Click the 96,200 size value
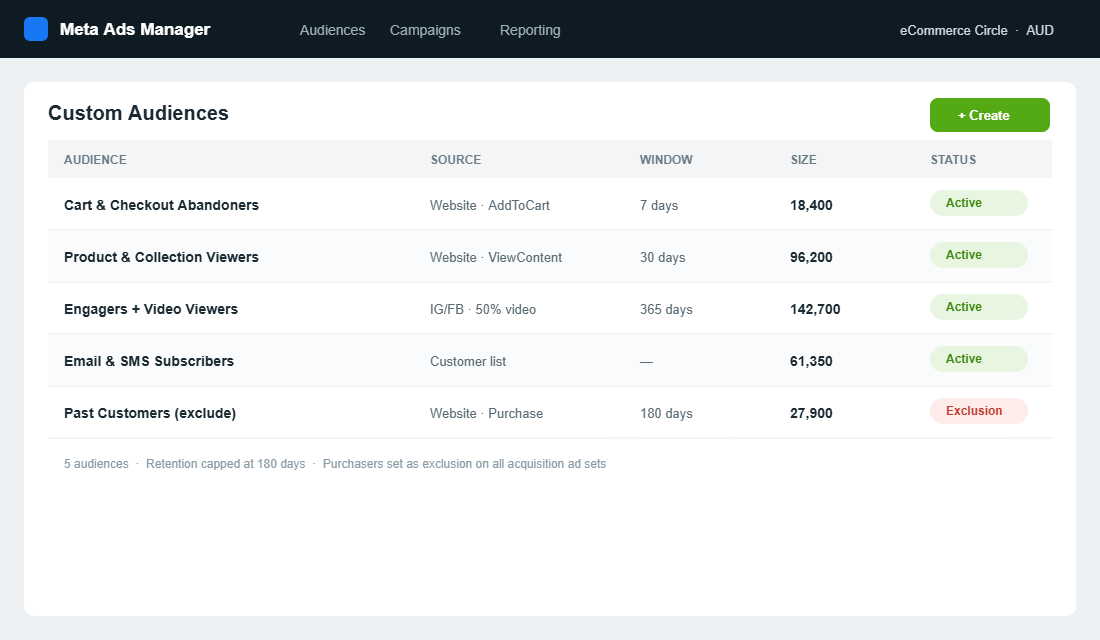1100x640 pixels. (x=811, y=257)
